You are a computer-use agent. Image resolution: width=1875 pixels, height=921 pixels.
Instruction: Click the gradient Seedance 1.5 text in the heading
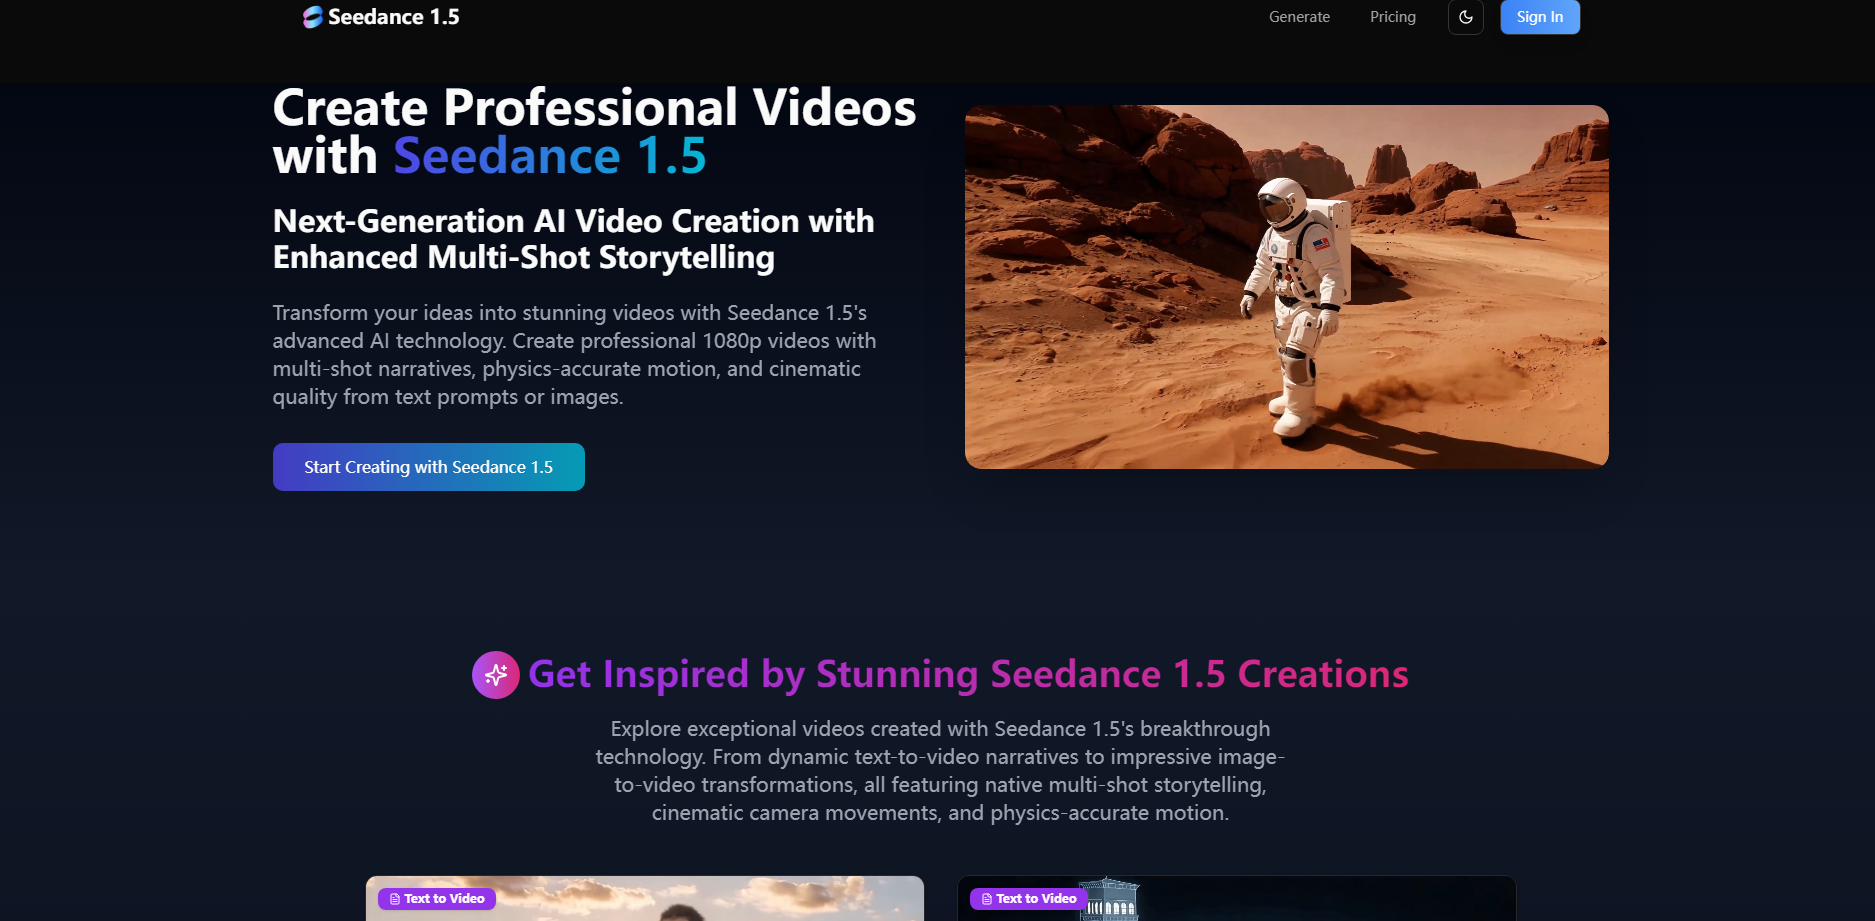click(x=548, y=156)
